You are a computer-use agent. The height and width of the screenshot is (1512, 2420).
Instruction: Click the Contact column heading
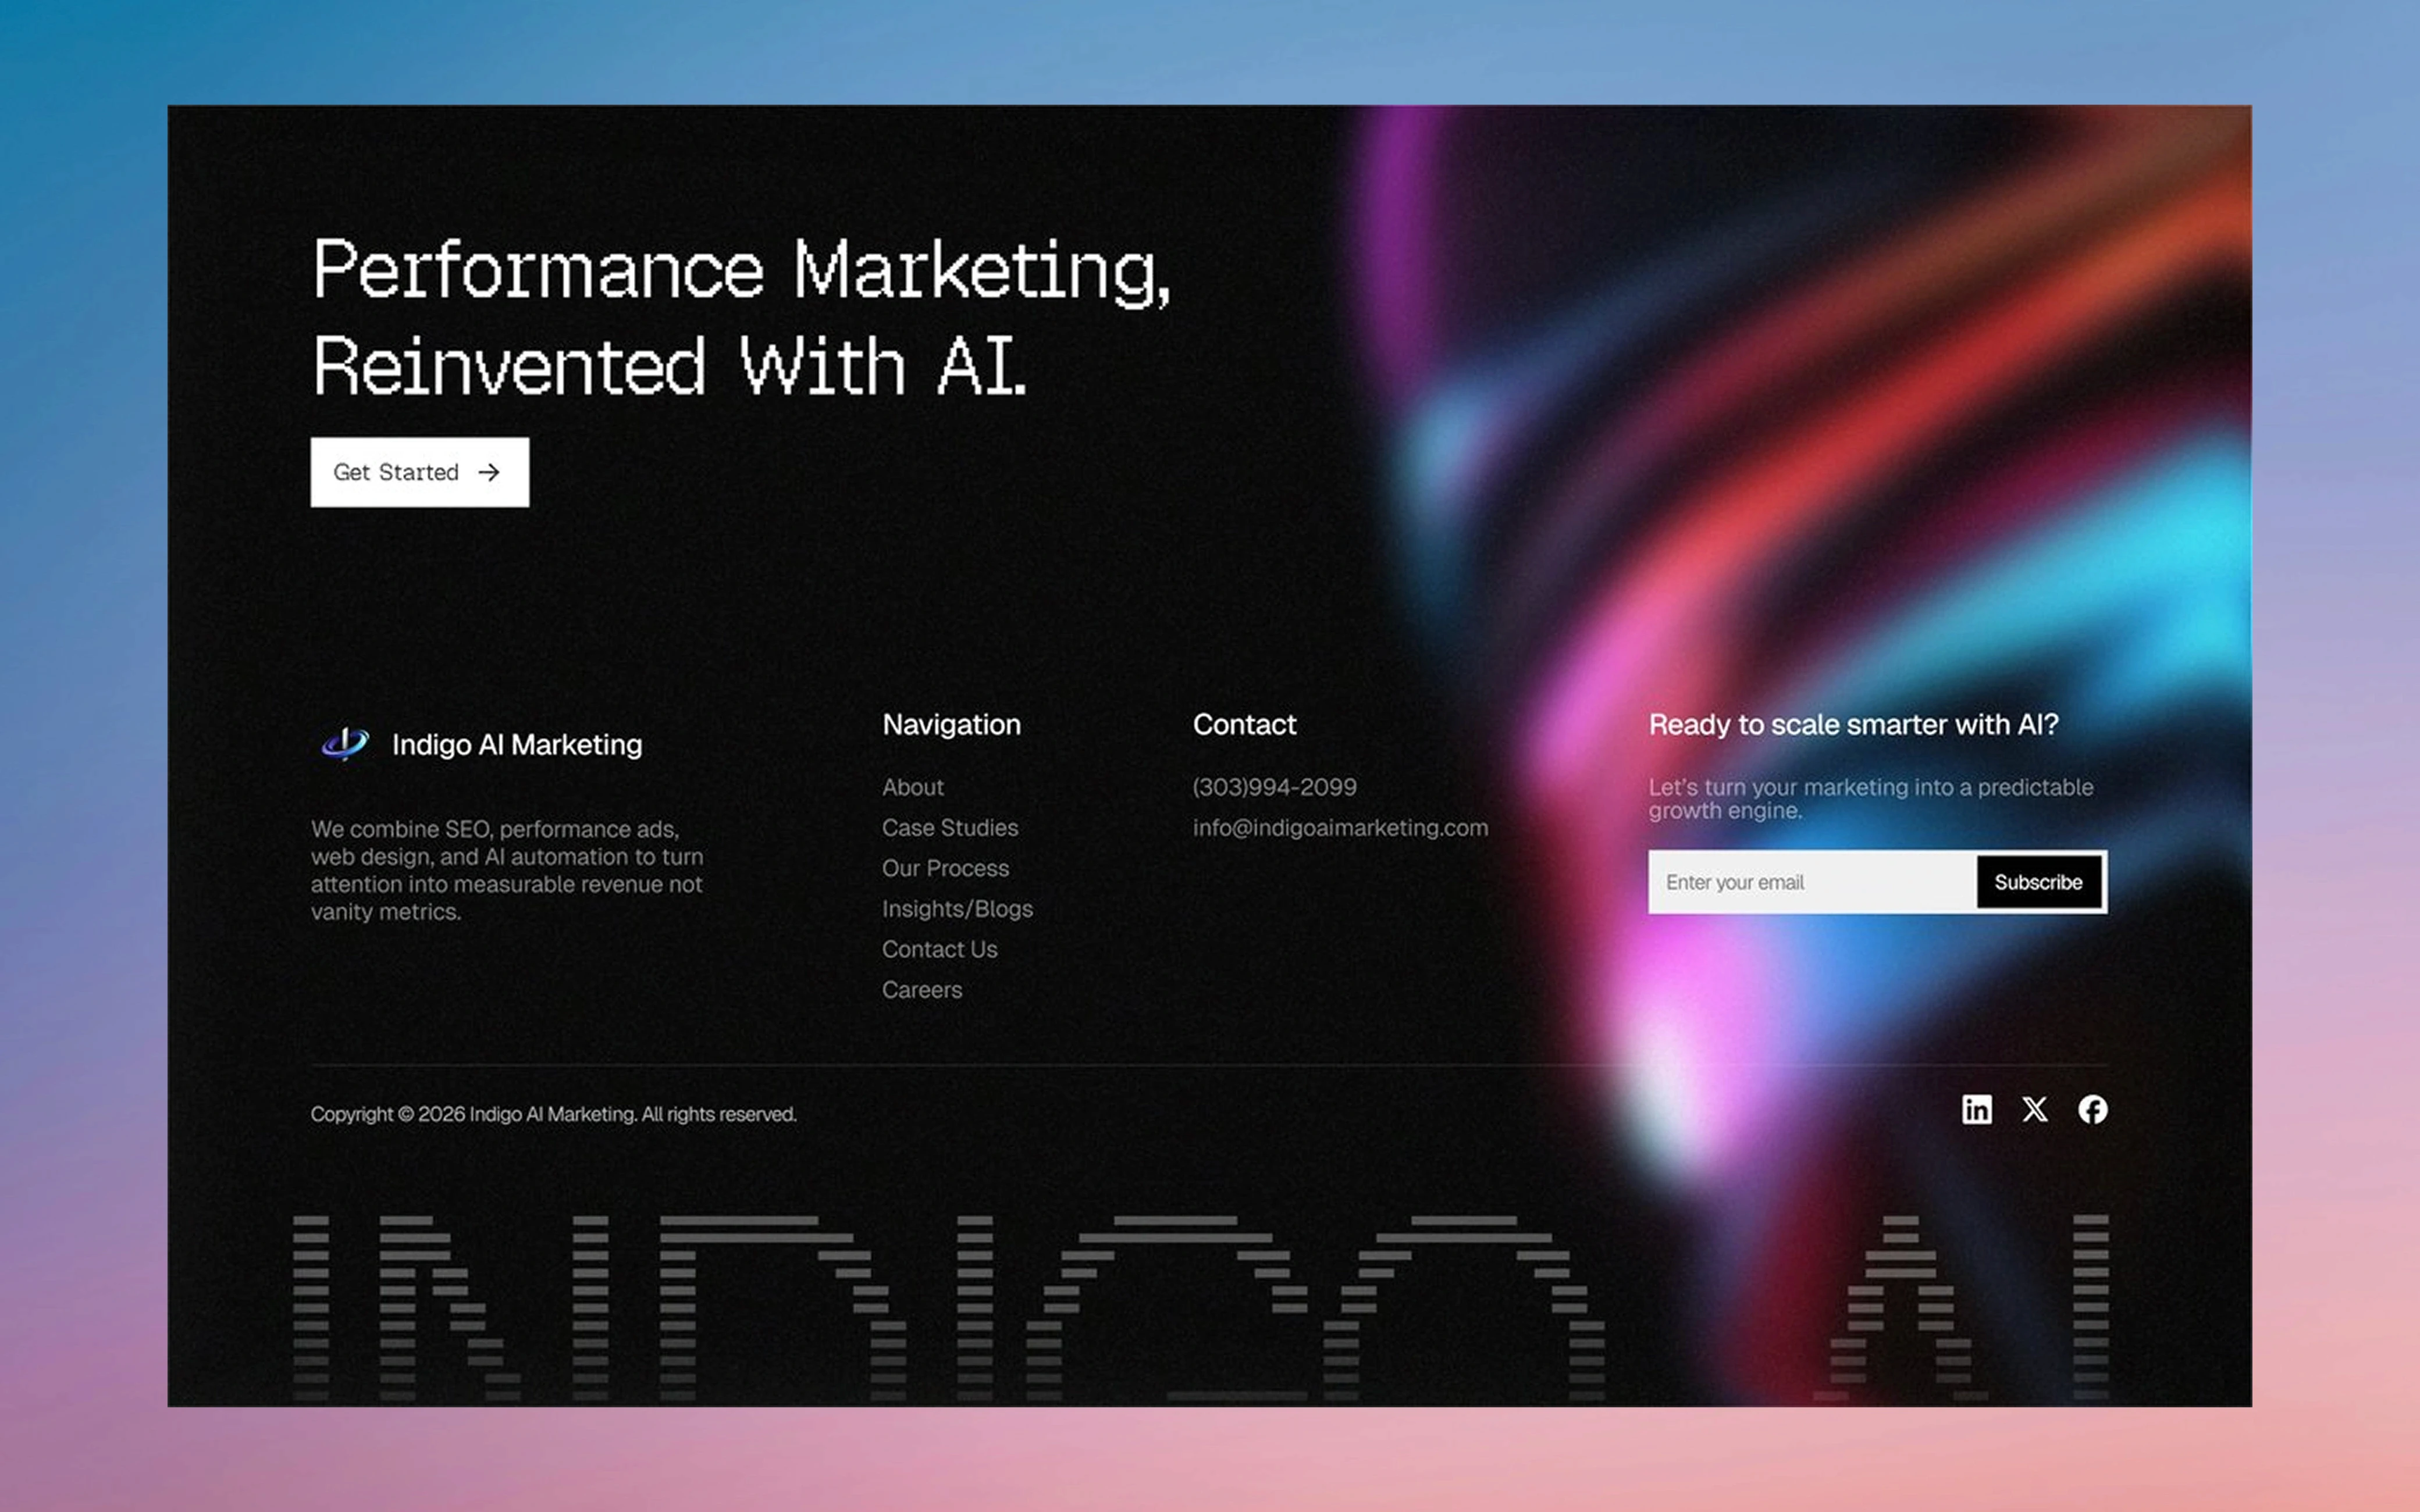[x=1244, y=724]
